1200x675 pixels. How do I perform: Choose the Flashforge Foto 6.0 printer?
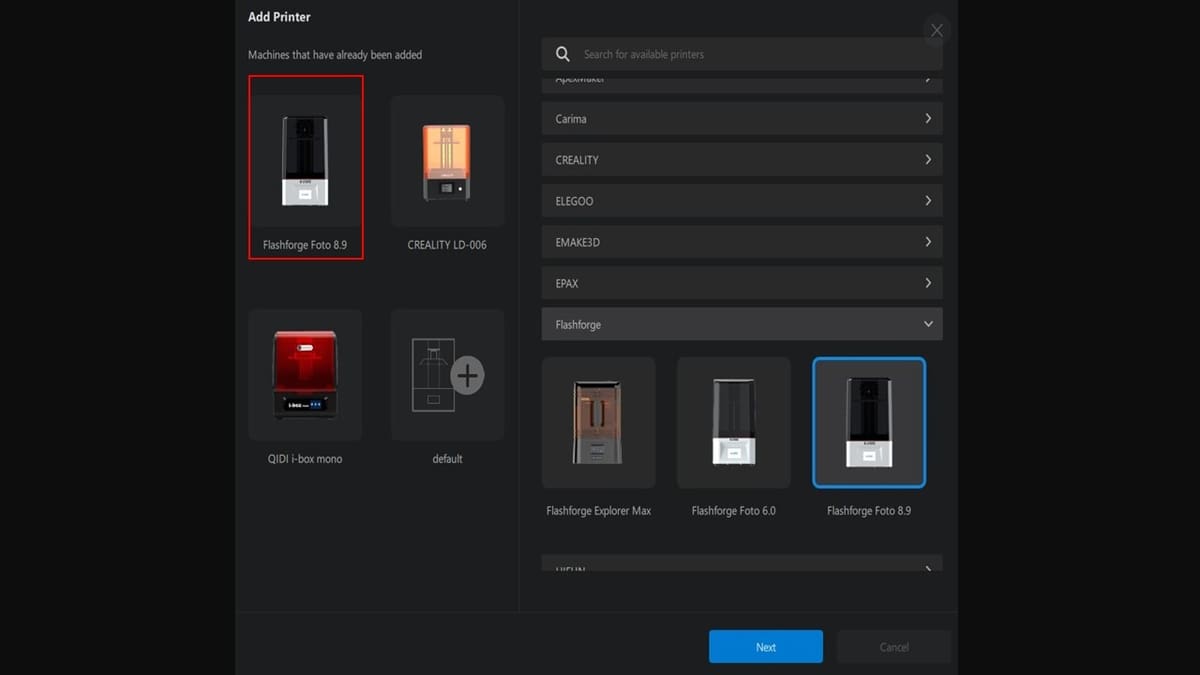tap(734, 422)
